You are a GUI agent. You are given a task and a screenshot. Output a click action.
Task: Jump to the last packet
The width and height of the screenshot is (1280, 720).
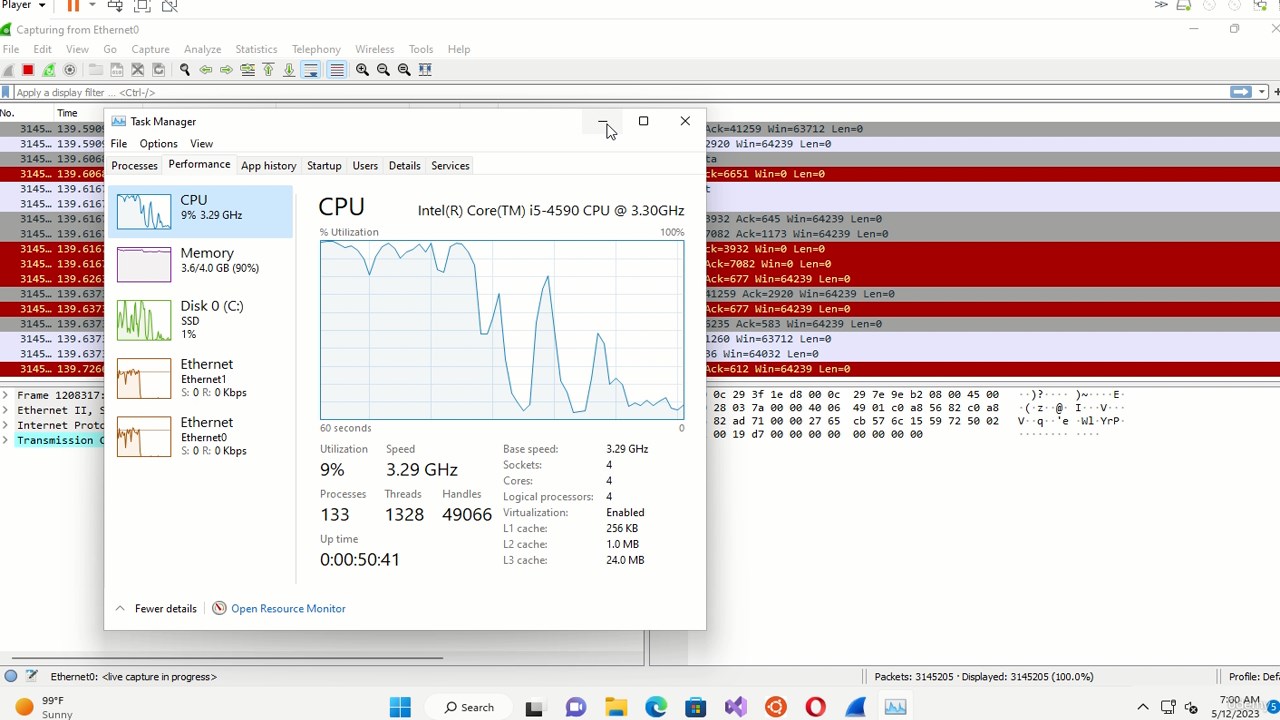289,70
